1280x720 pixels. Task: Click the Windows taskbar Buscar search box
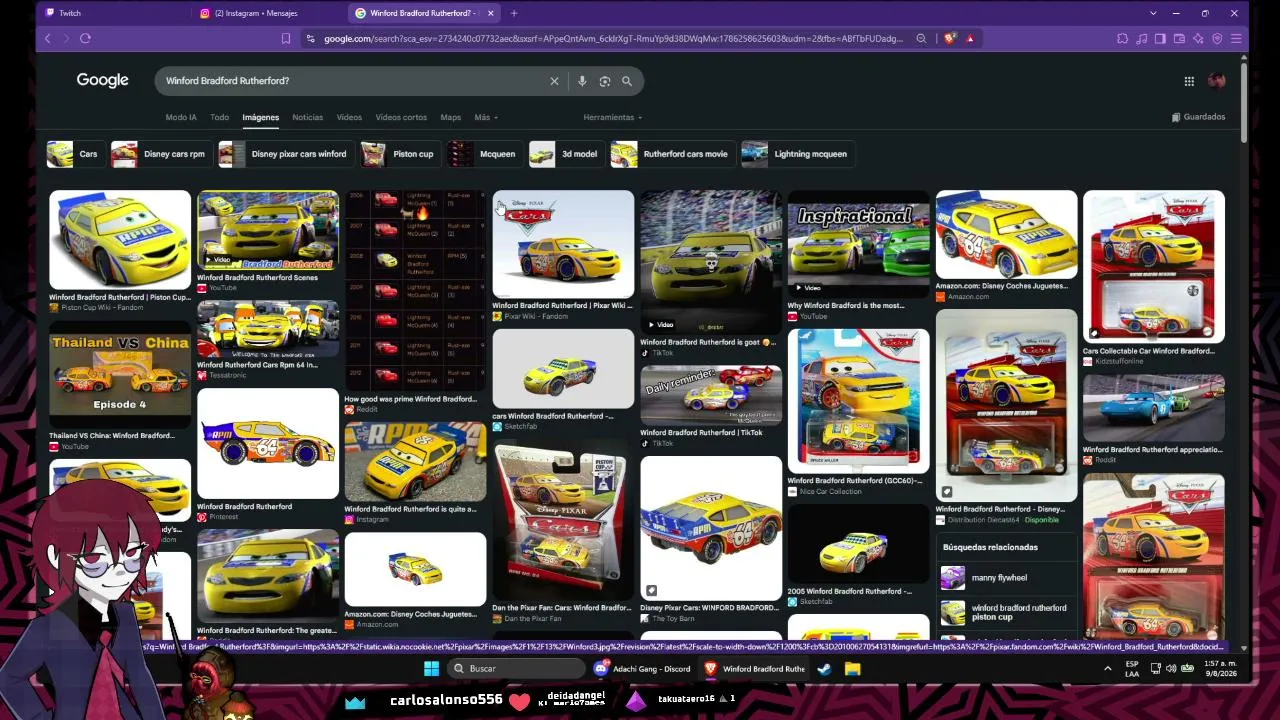(516, 668)
